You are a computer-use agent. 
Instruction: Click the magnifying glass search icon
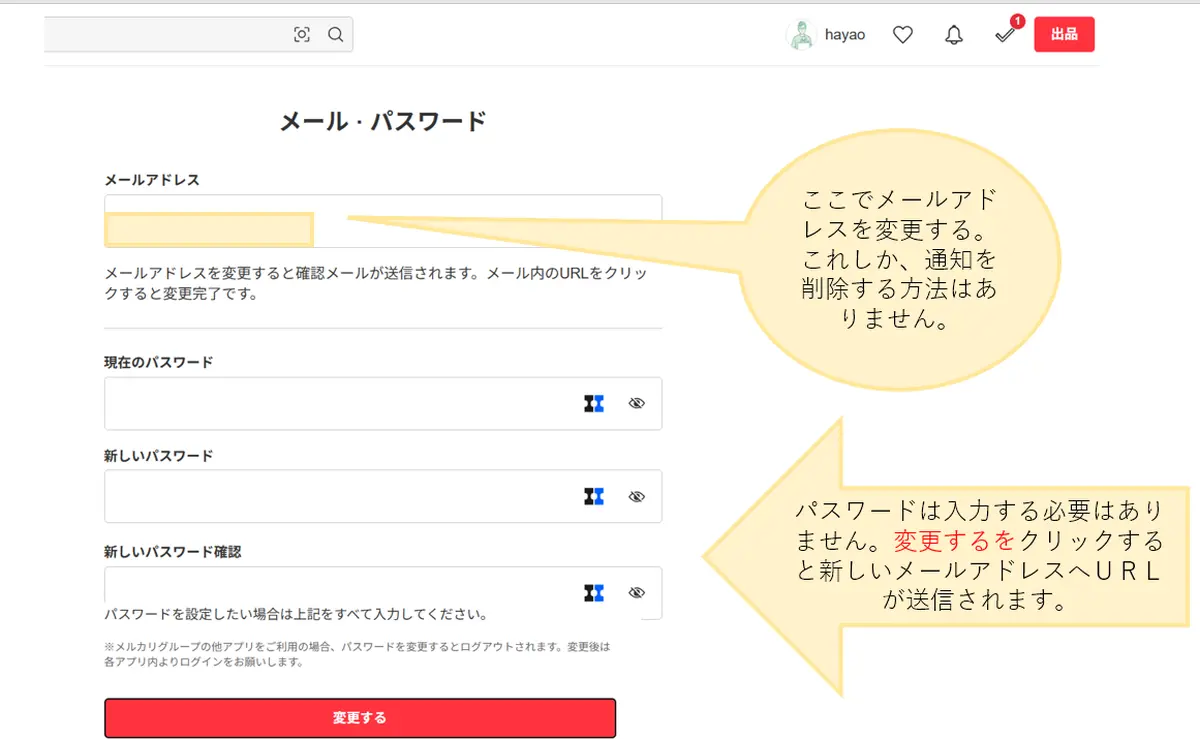pos(335,33)
